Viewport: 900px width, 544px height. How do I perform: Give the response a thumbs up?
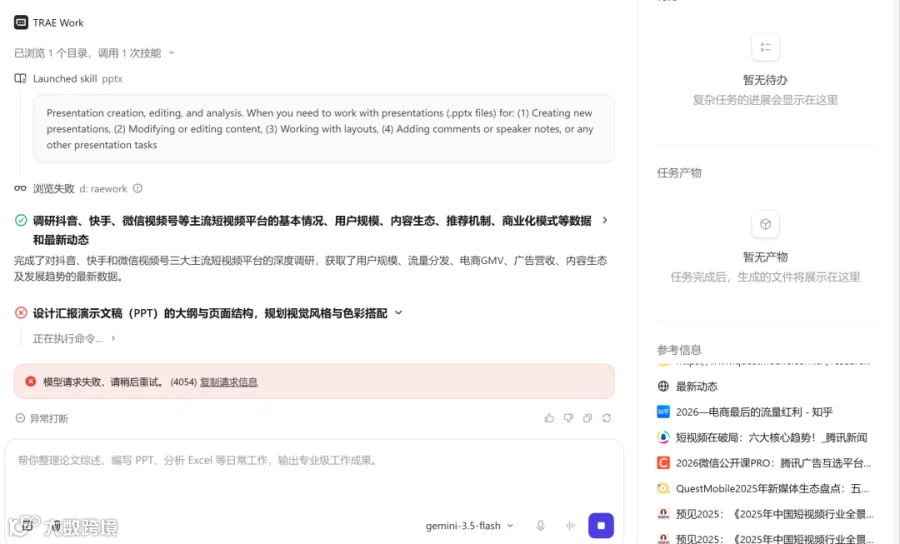tap(549, 418)
